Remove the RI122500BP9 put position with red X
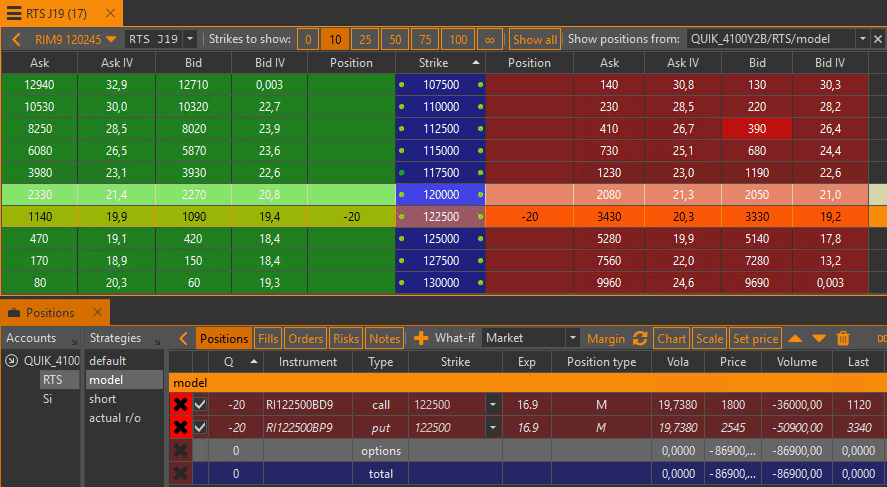887x487 pixels. click(x=181, y=428)
